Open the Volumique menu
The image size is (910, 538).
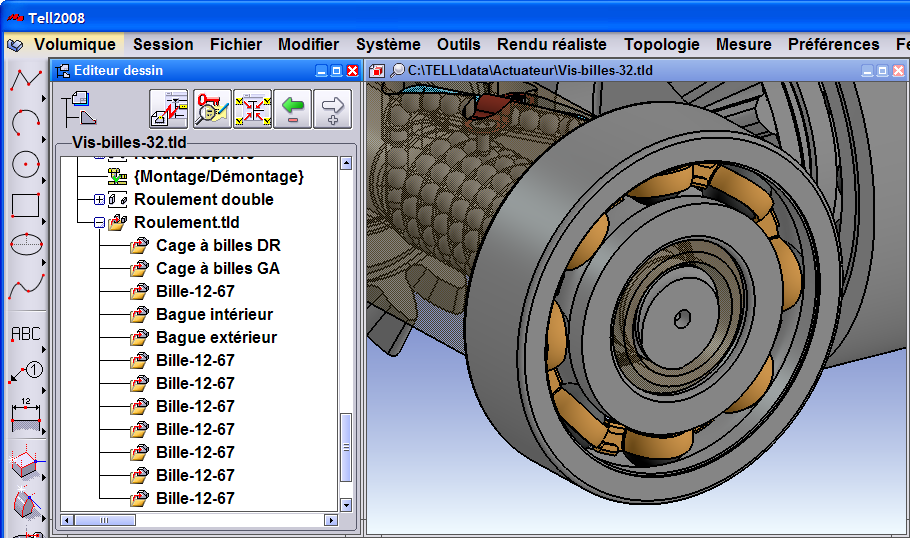tap(75, 44)
